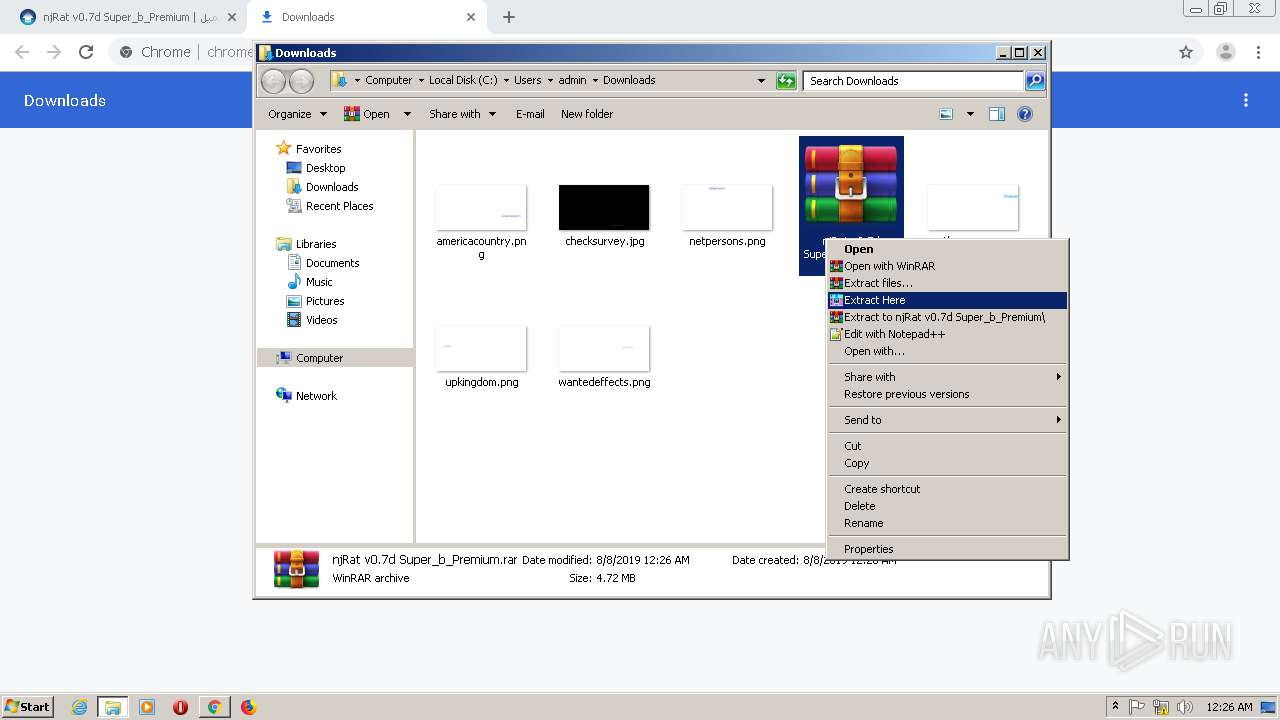Viewport: 1280px width, 720px height.
Task: Click the Windows Start button
Action: (x=27, y=706)
